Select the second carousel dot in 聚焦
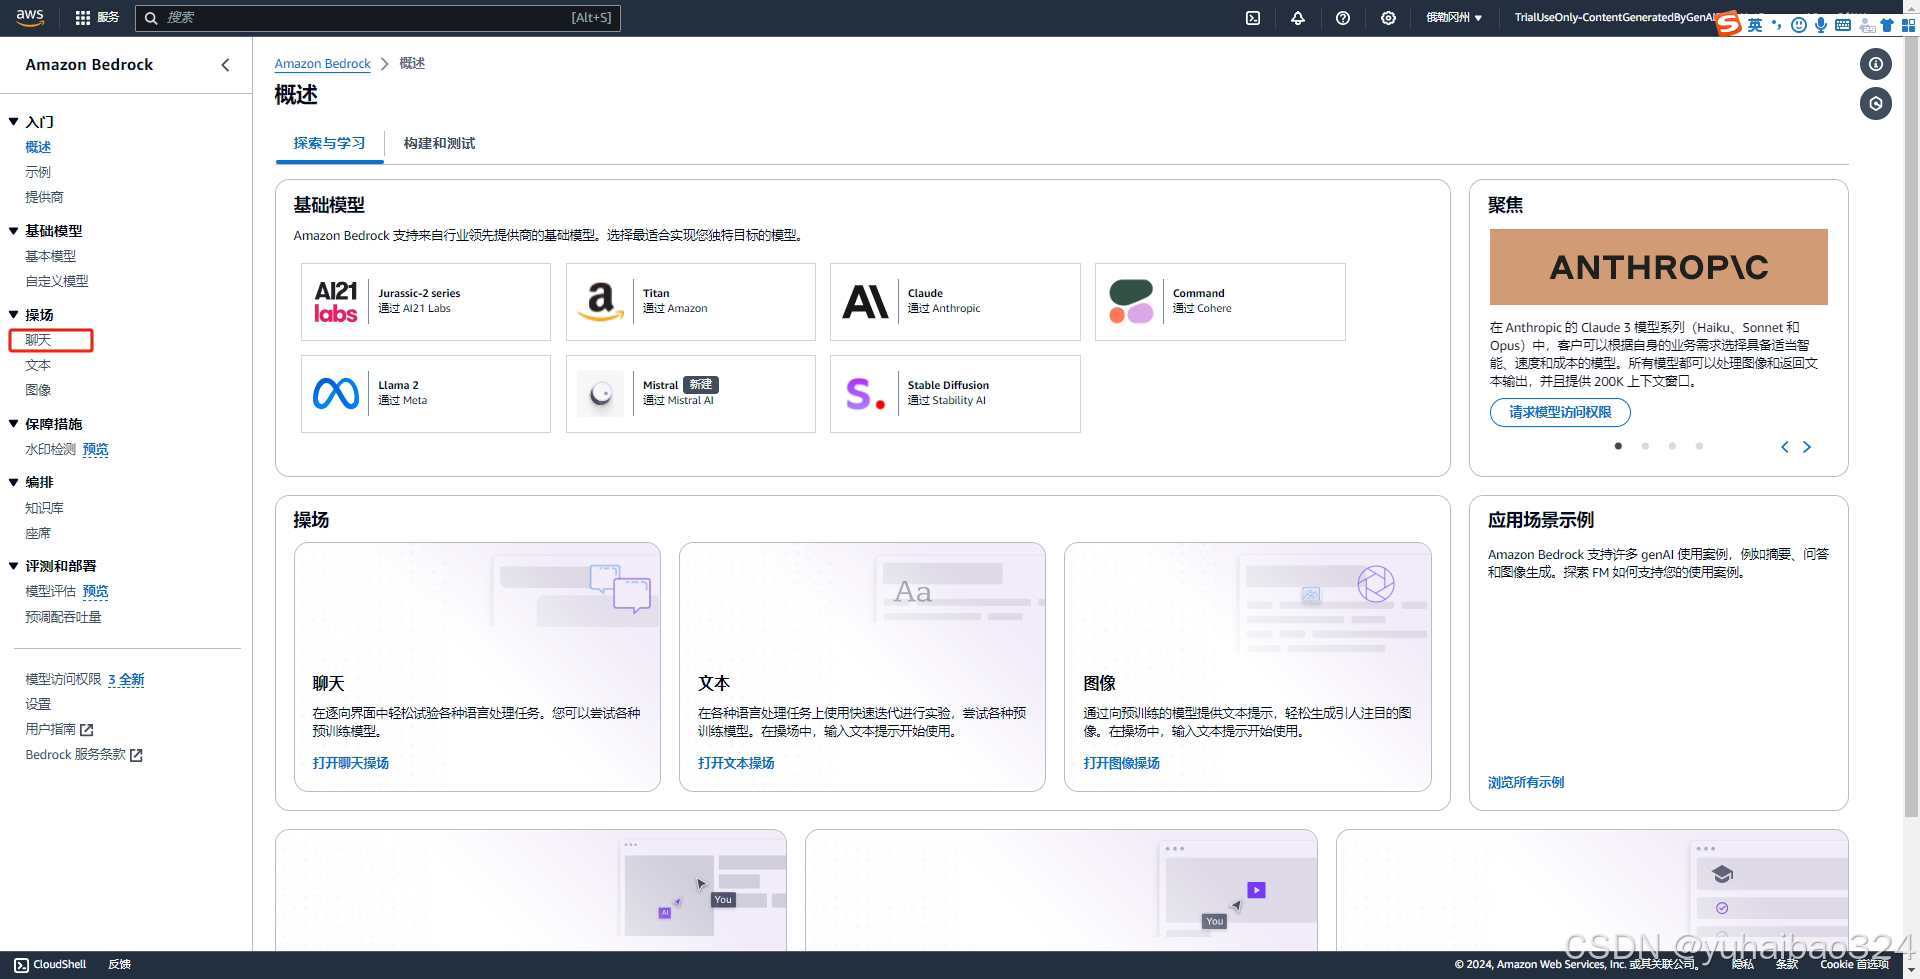This screenshot has height=979, width=1920. pos(1645,446)
